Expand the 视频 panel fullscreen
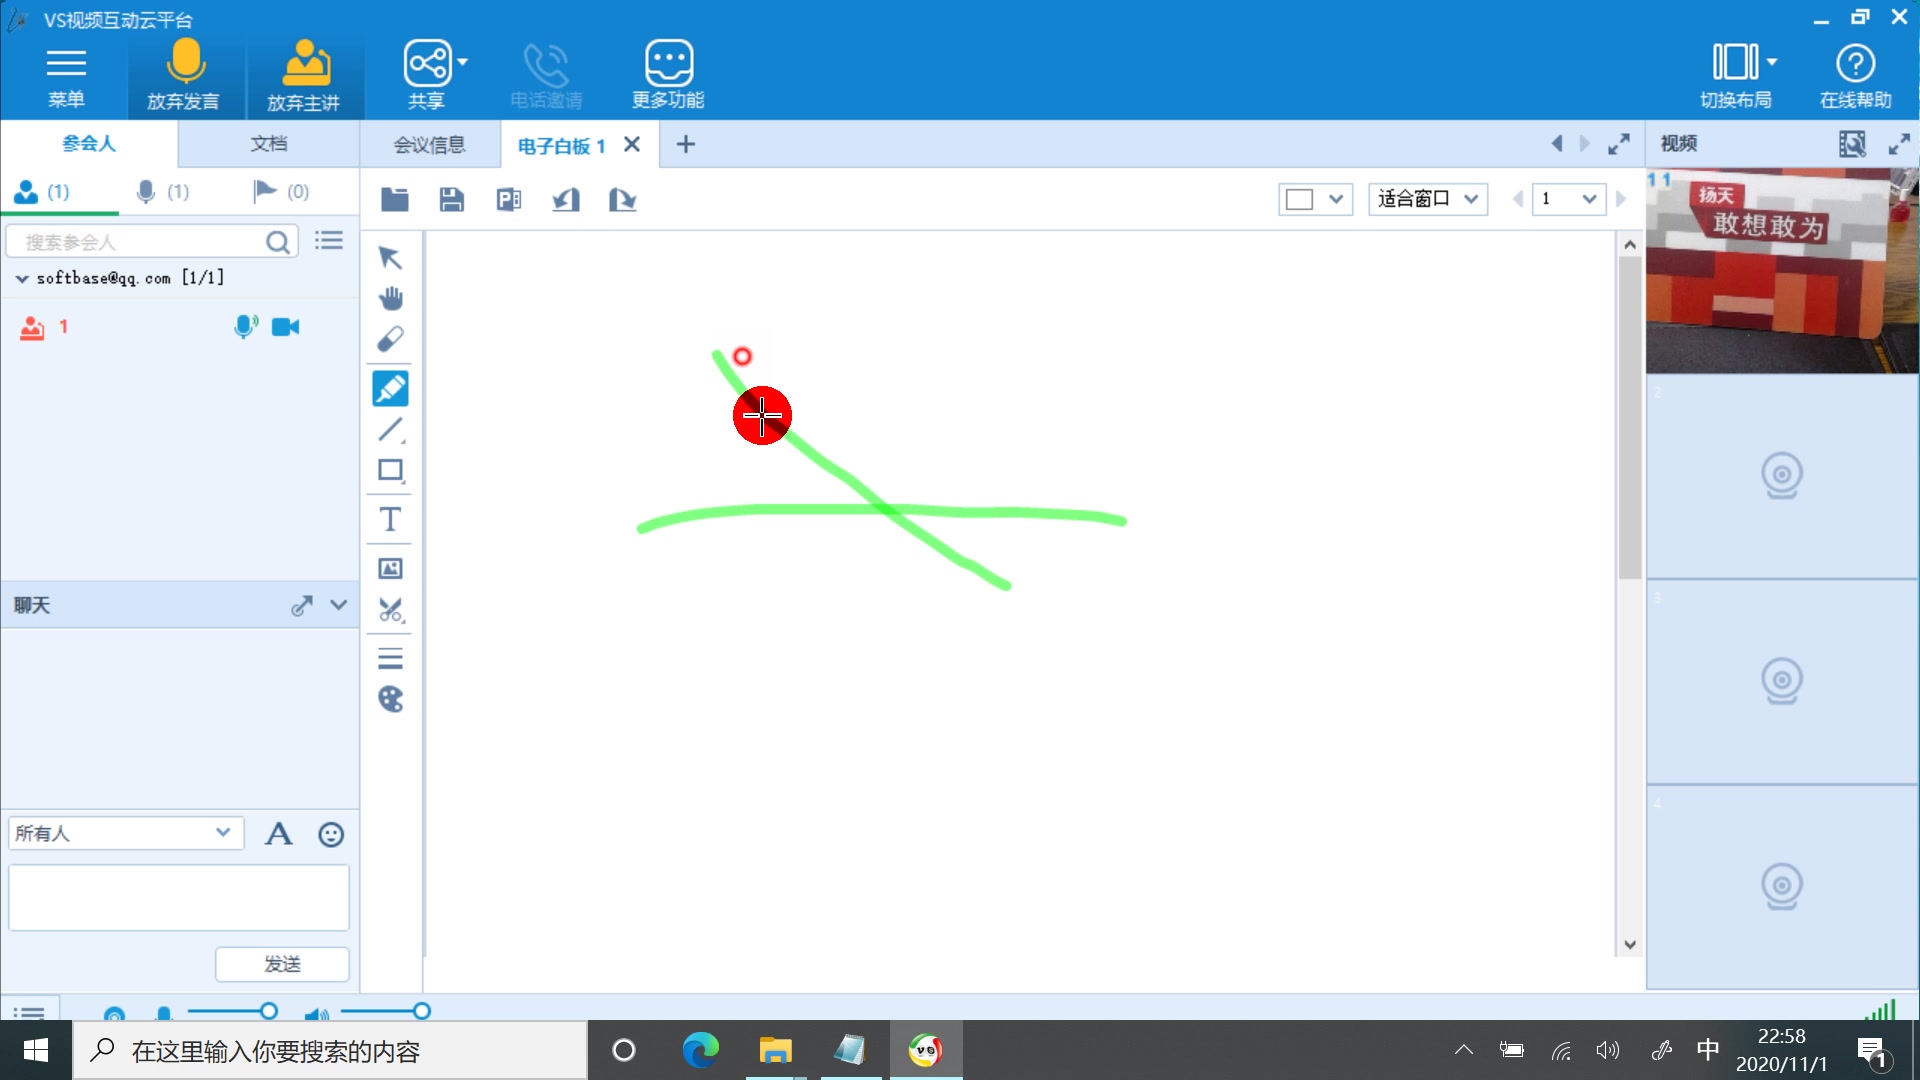 (x=1899, y=144)
